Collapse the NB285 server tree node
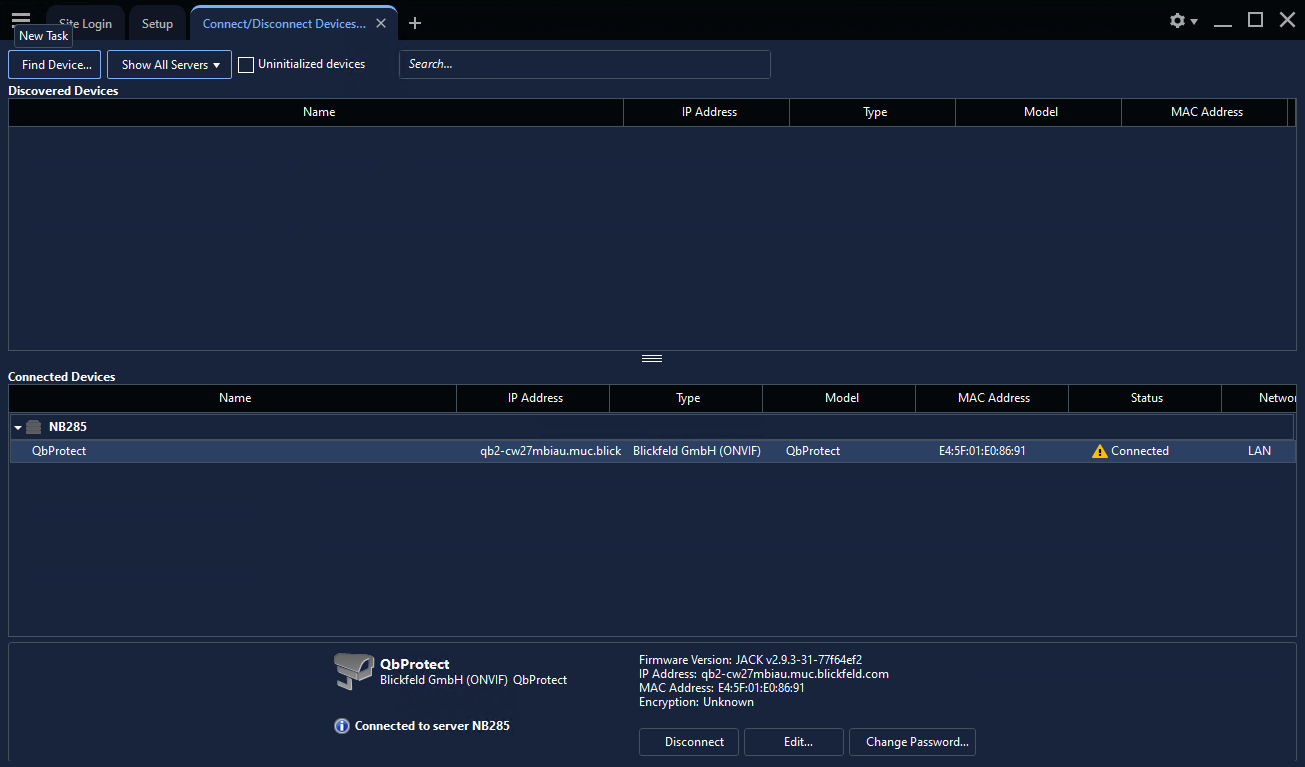 18,427
